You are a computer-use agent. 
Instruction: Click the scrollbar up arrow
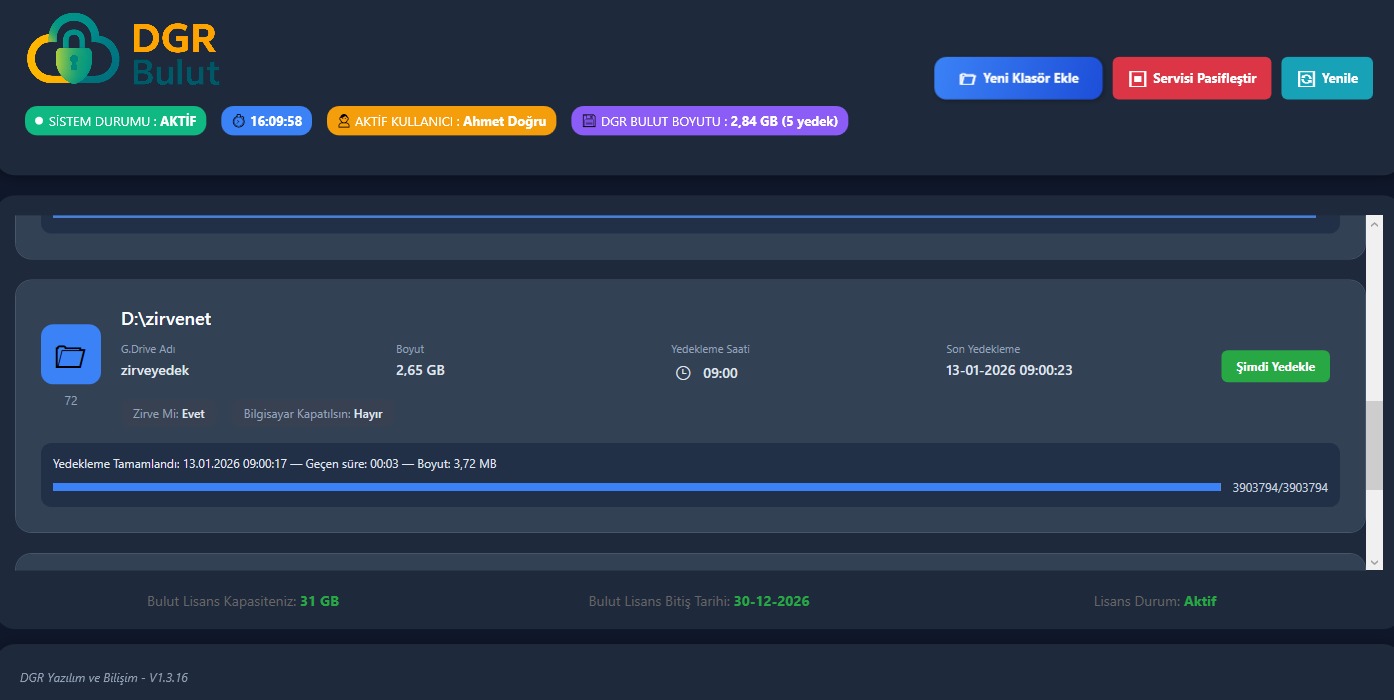(1374, 223)
